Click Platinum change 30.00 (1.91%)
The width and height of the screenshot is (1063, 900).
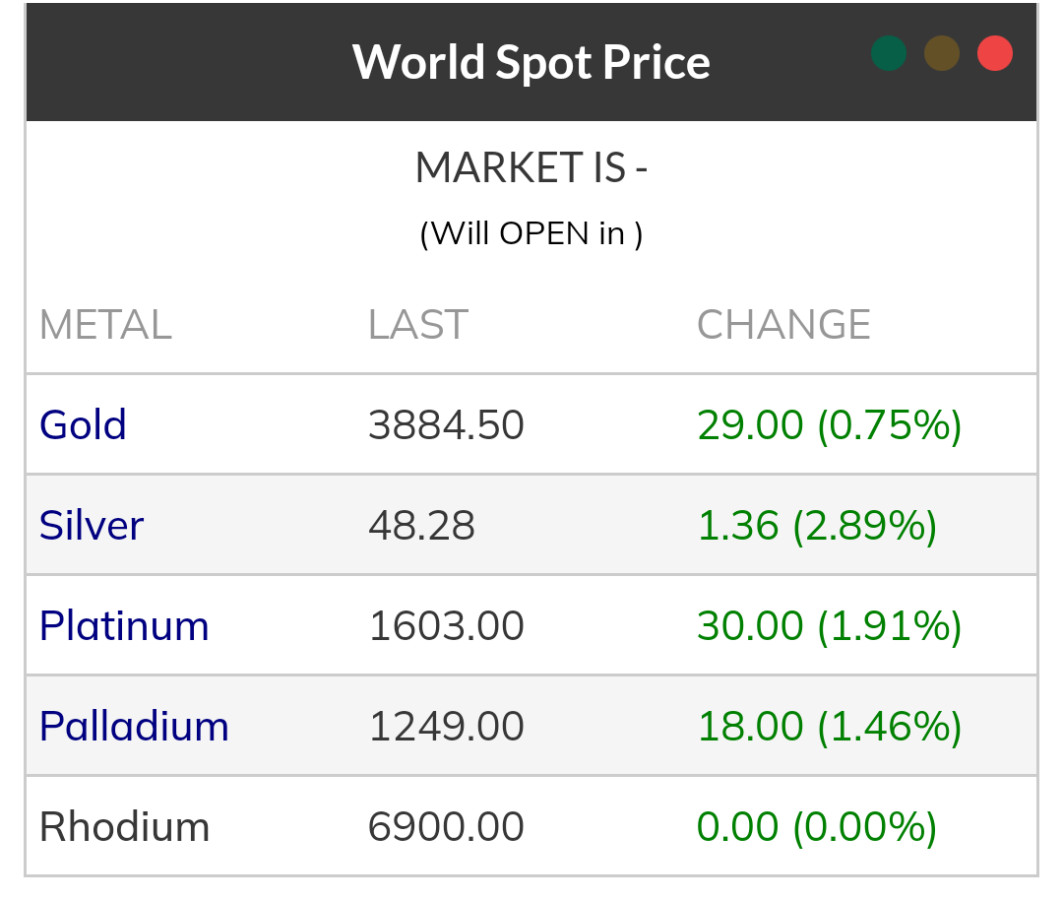coord(829,626)
